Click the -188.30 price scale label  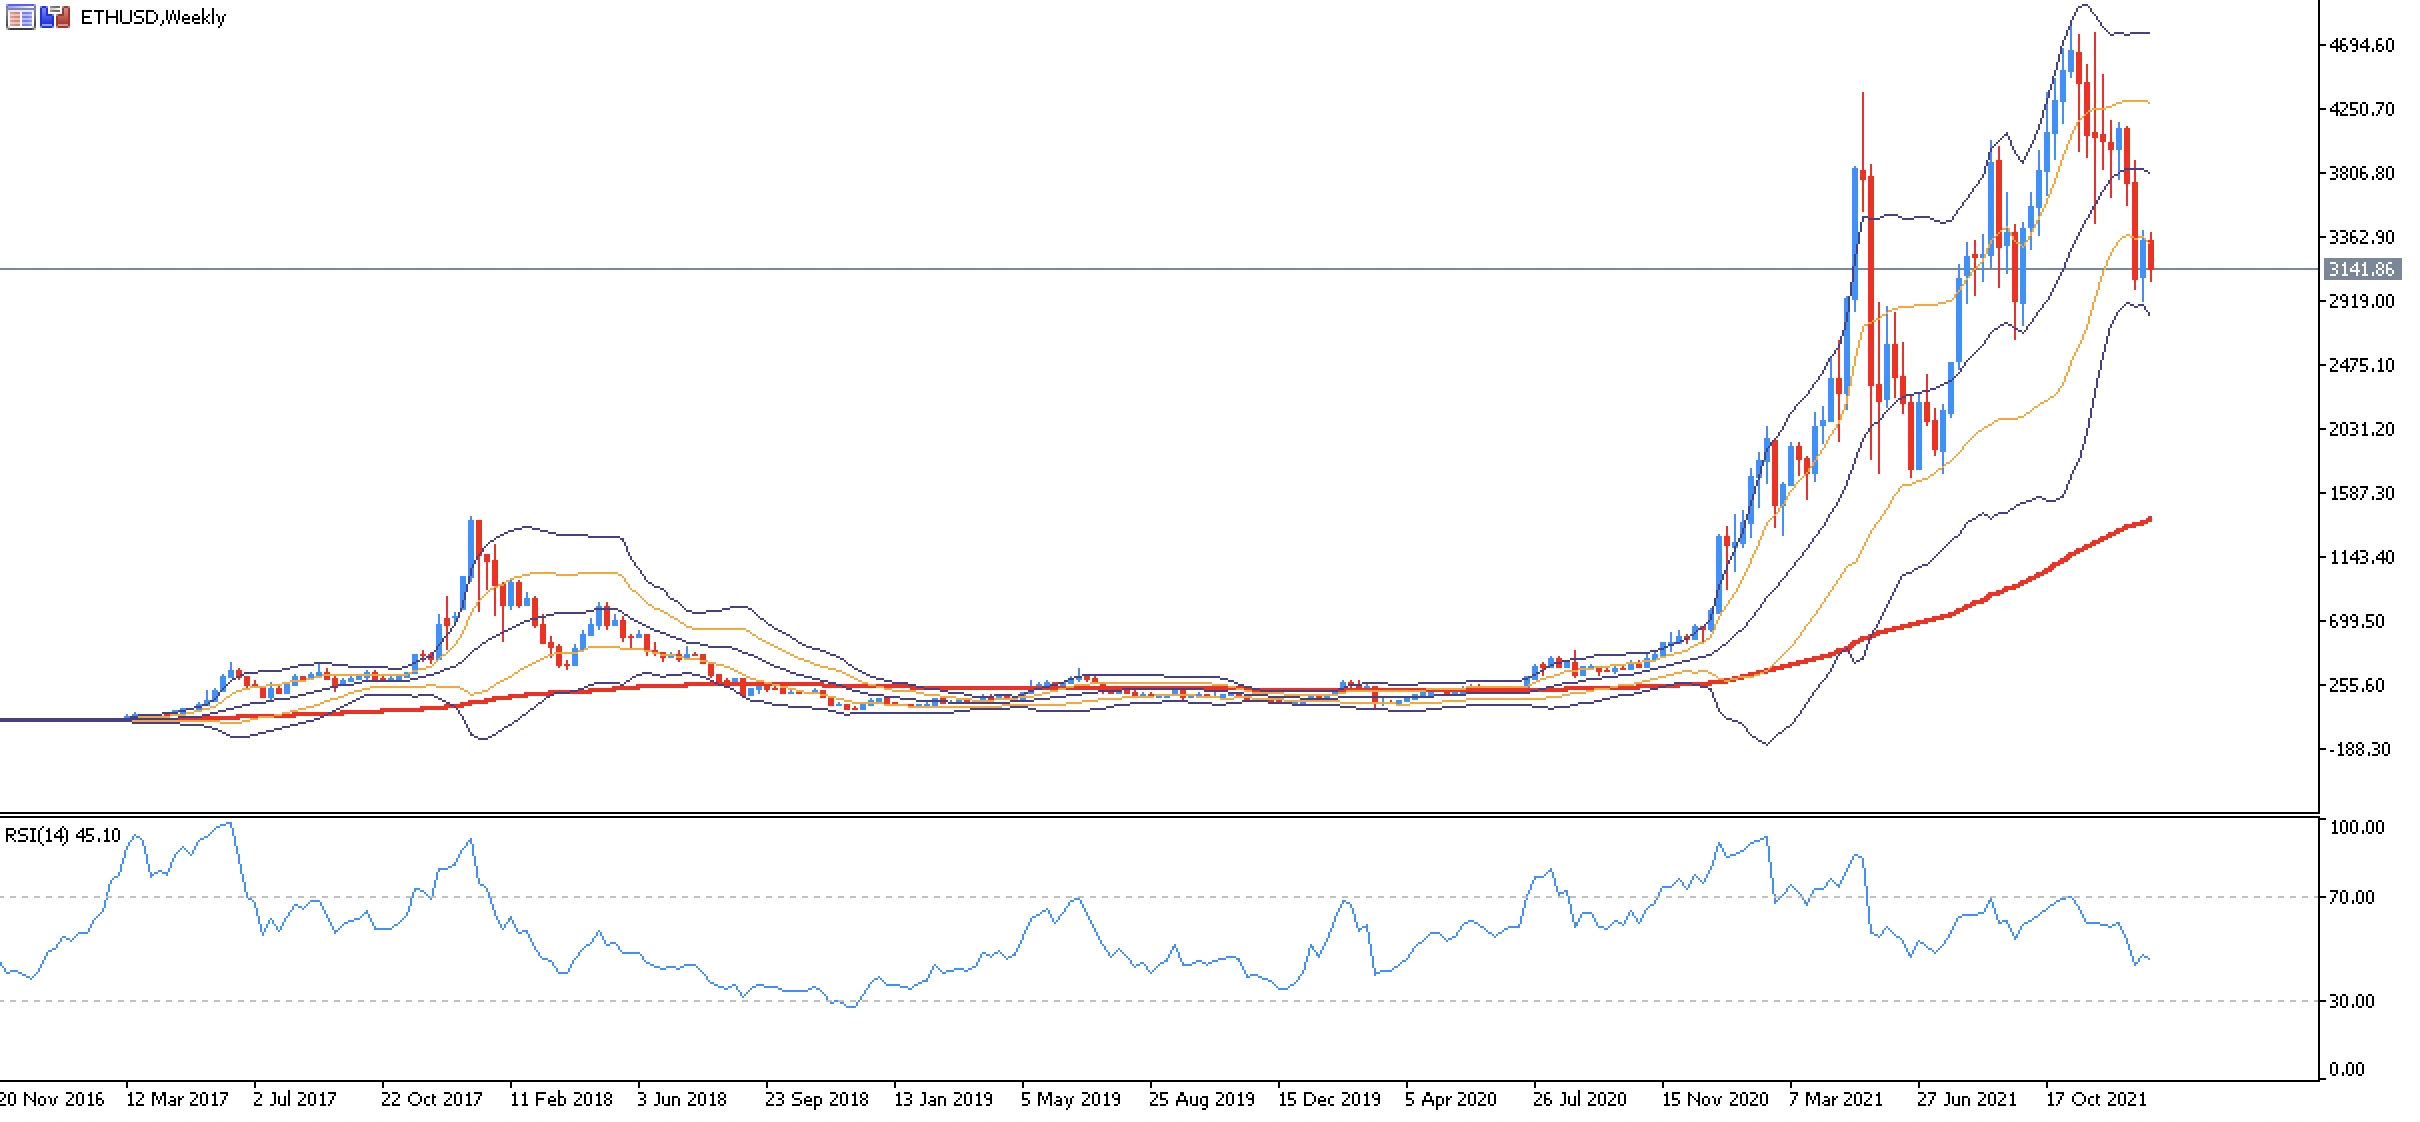click(2358, 749)
